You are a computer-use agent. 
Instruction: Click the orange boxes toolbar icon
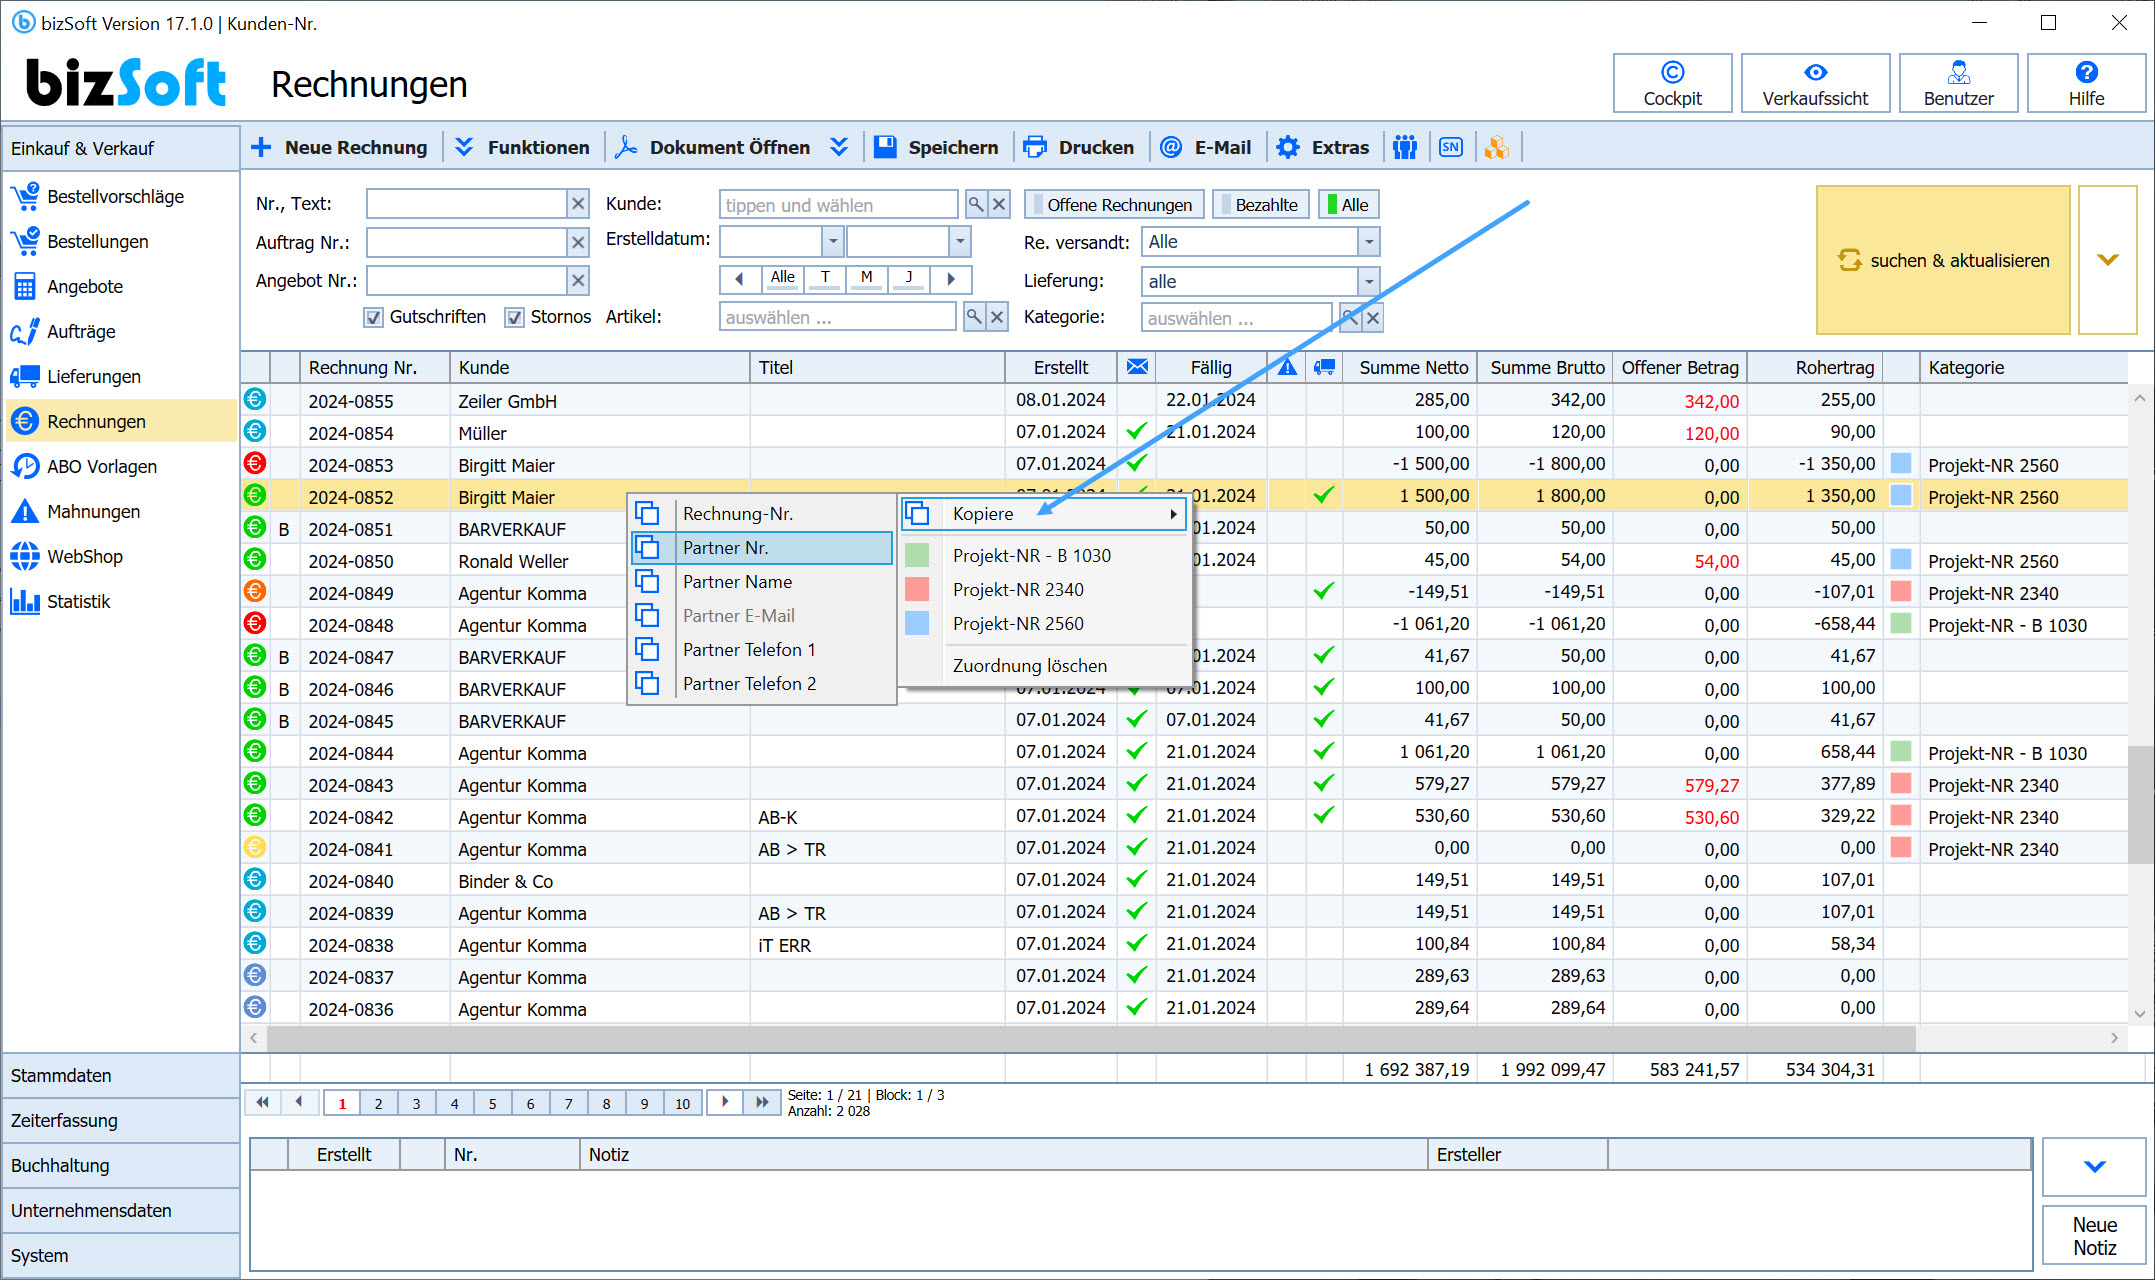pyautogui.click(x=1497, y=147)
